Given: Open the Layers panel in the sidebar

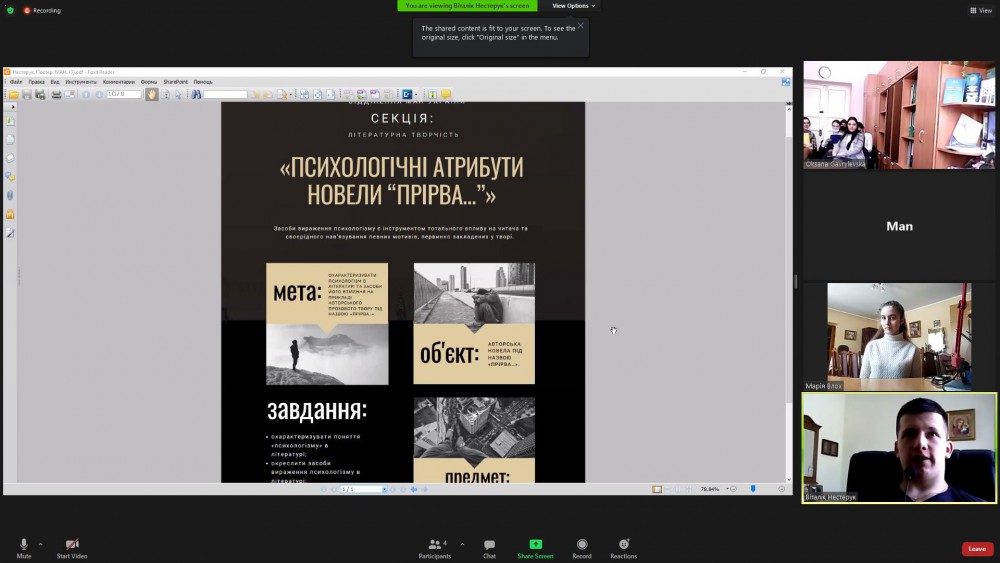Looking at the screenshot, I should 10,158.
